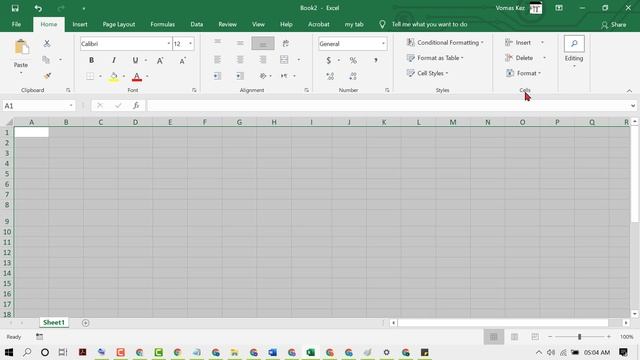
Task: Add a new sheet with plus icon
Action: click(85, 323)
